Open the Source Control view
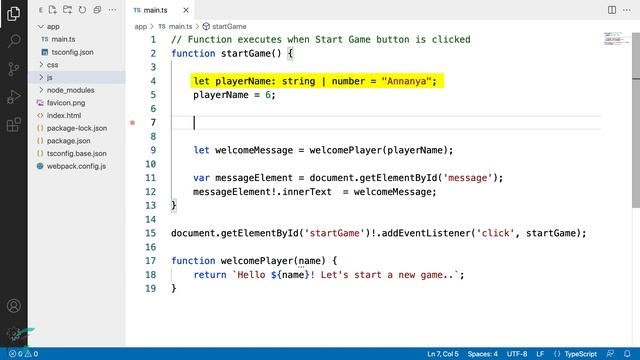This screenshot has width=640, height=360. [x=13, y=69]
